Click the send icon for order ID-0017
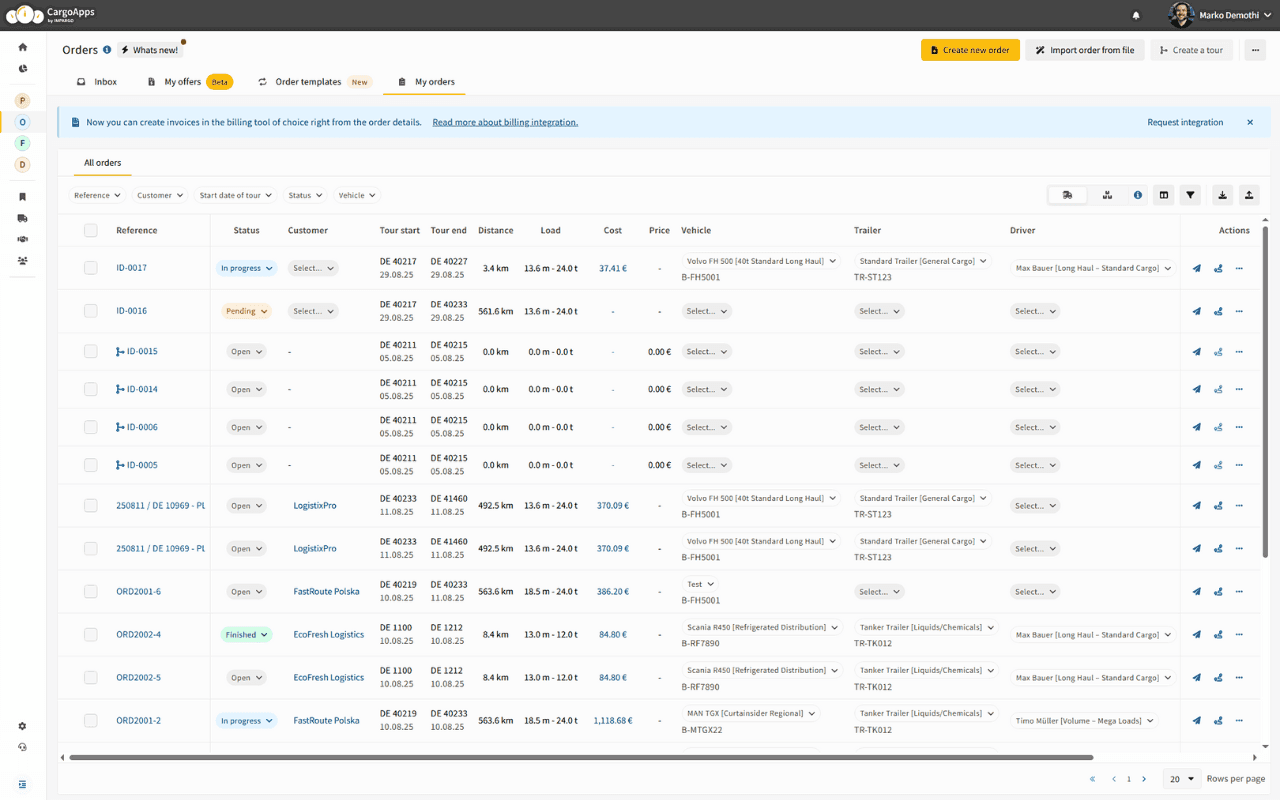This screenshot has width=1280, height=800. click(x=1197, y=268)
